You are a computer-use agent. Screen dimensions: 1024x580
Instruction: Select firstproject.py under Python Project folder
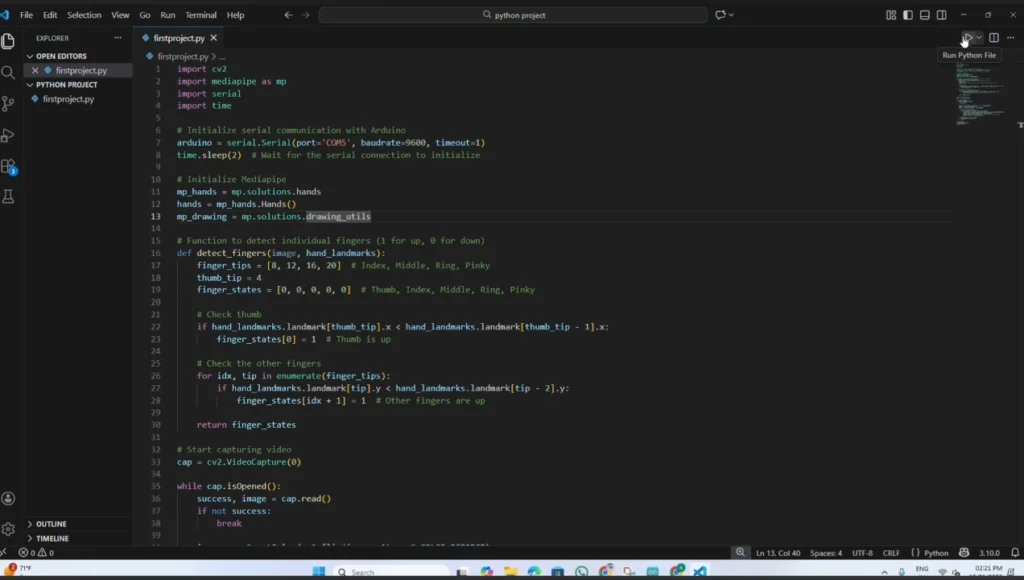click(x=68, y=99)
